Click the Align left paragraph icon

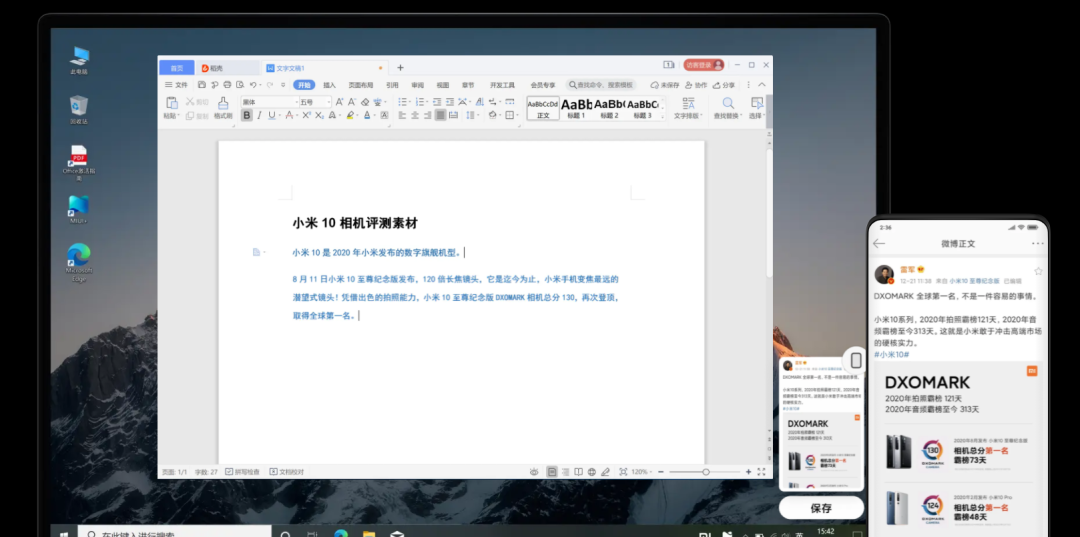click(x=402, y=115)
